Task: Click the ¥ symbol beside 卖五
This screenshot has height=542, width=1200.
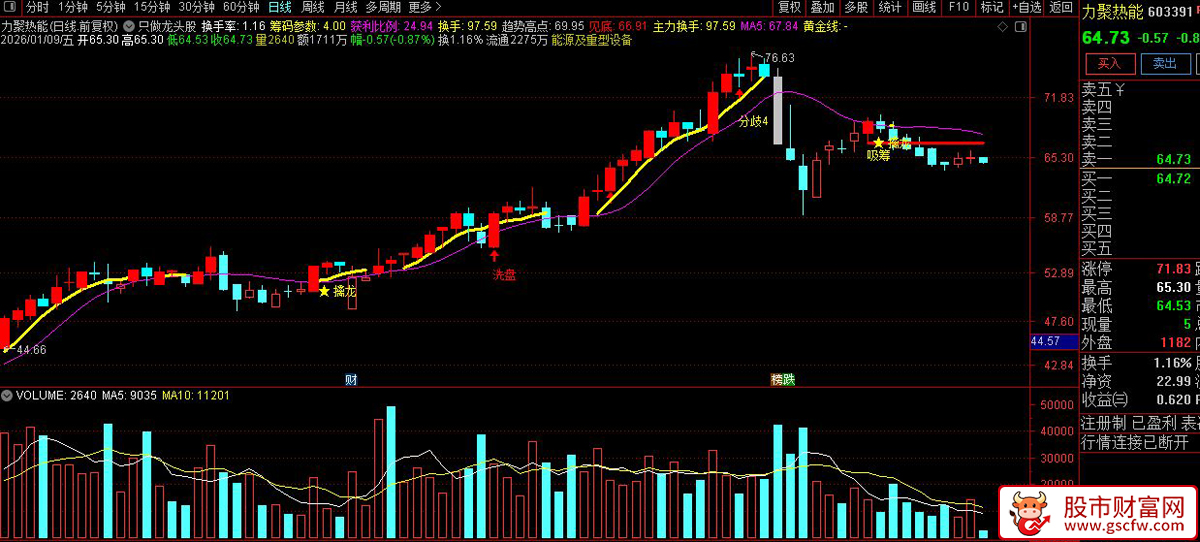Action: tap(1120, 91)
